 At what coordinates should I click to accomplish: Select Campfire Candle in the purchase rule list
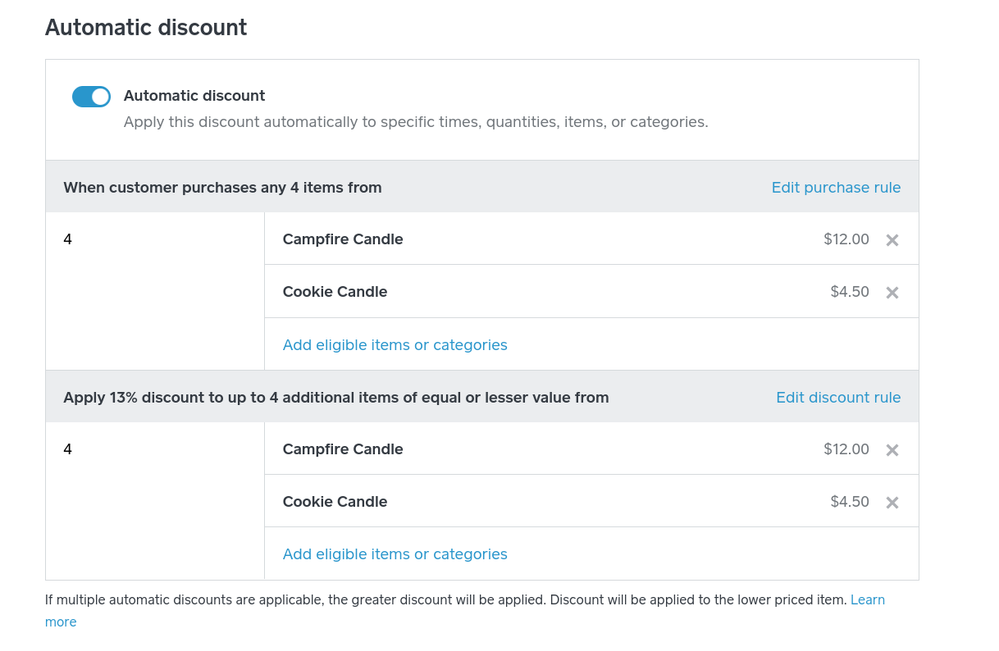click(x=342, y=240)
